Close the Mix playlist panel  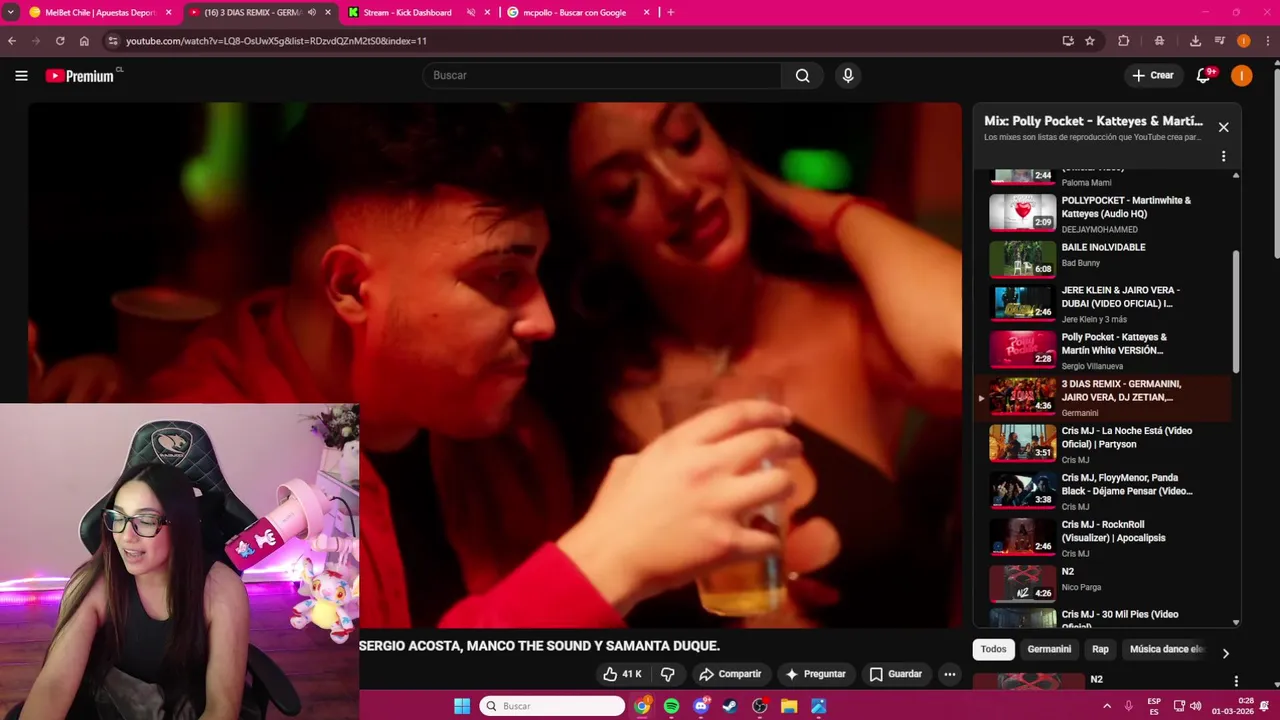(1223, 127)
